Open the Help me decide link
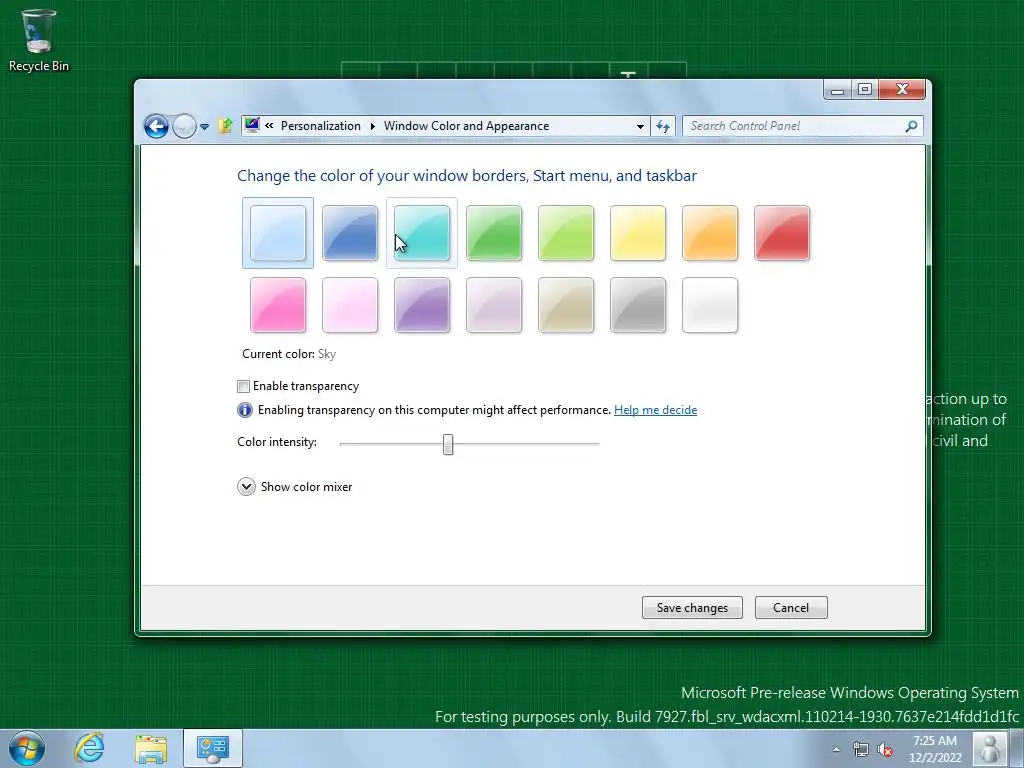1024x768 pixels. coord(655,410)
